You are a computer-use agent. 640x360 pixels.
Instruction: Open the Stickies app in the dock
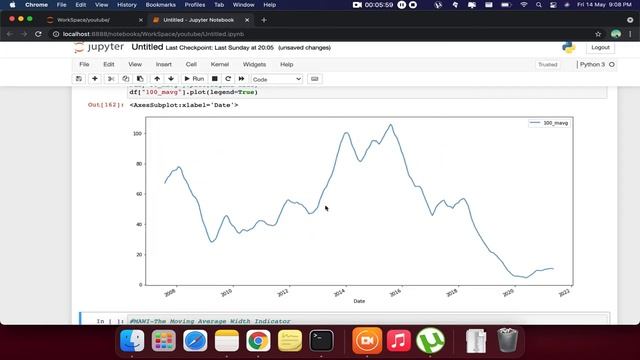[x=290, y=340]
